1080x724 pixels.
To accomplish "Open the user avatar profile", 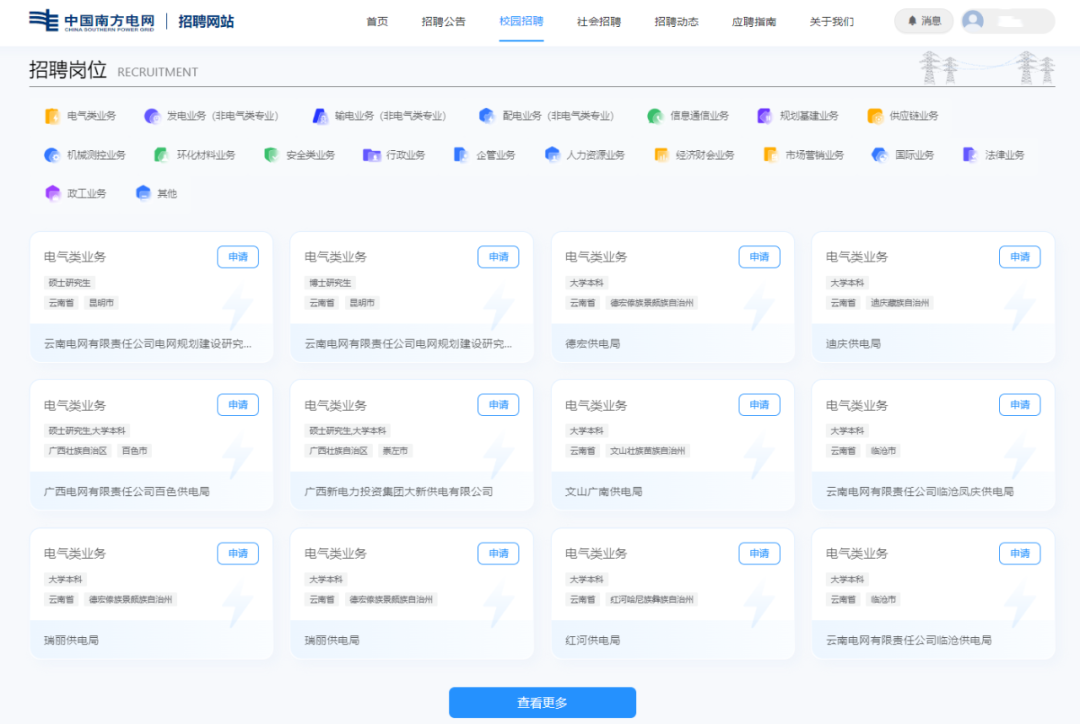I will 973,21.
